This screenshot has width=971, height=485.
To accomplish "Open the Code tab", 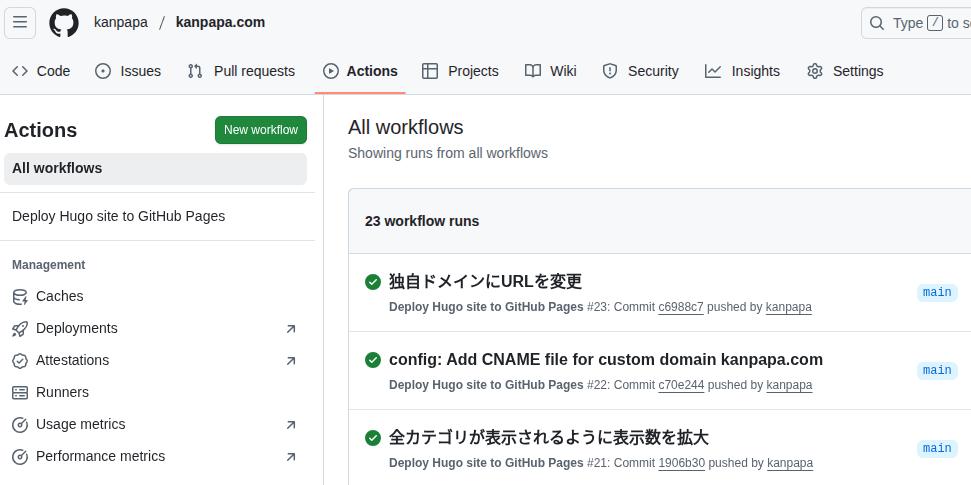I will [41, 71].
